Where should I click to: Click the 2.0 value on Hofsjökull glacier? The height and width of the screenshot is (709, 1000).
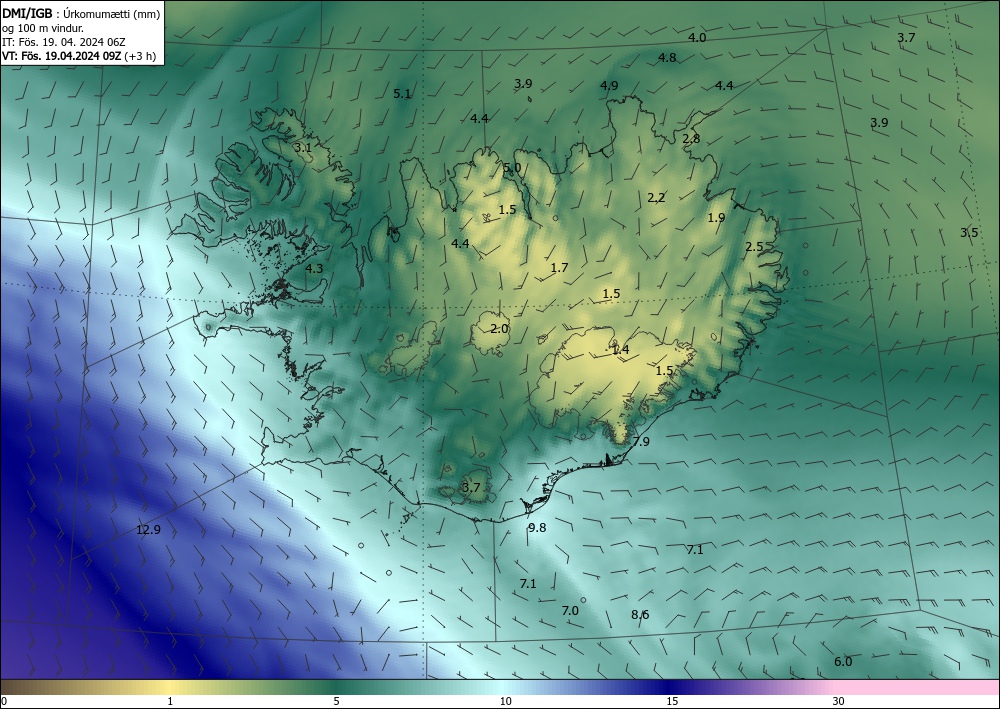pos(499,328)
